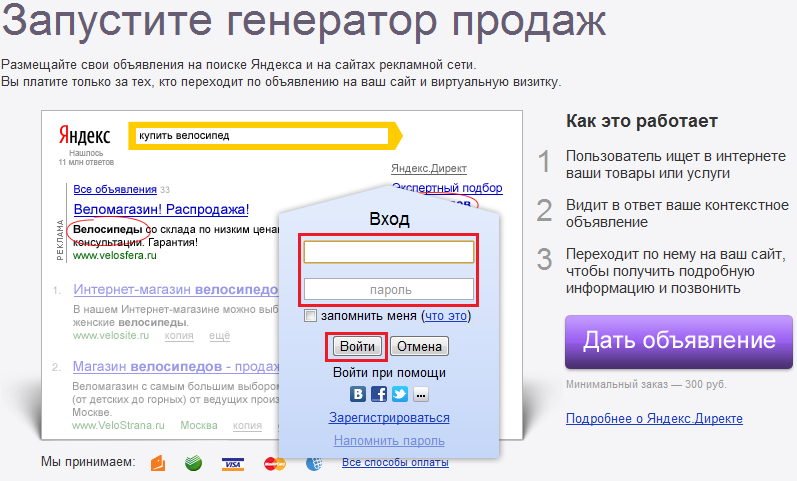The height and width of the screenshot is (481, 797).
Task: Focus the 'пароль' password field
Action: 389,289
